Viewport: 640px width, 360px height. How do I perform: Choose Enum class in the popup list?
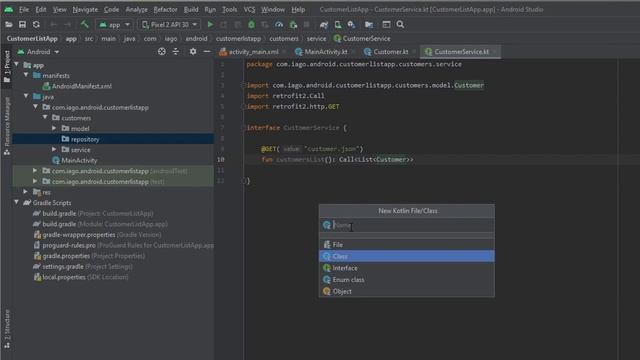407,280
